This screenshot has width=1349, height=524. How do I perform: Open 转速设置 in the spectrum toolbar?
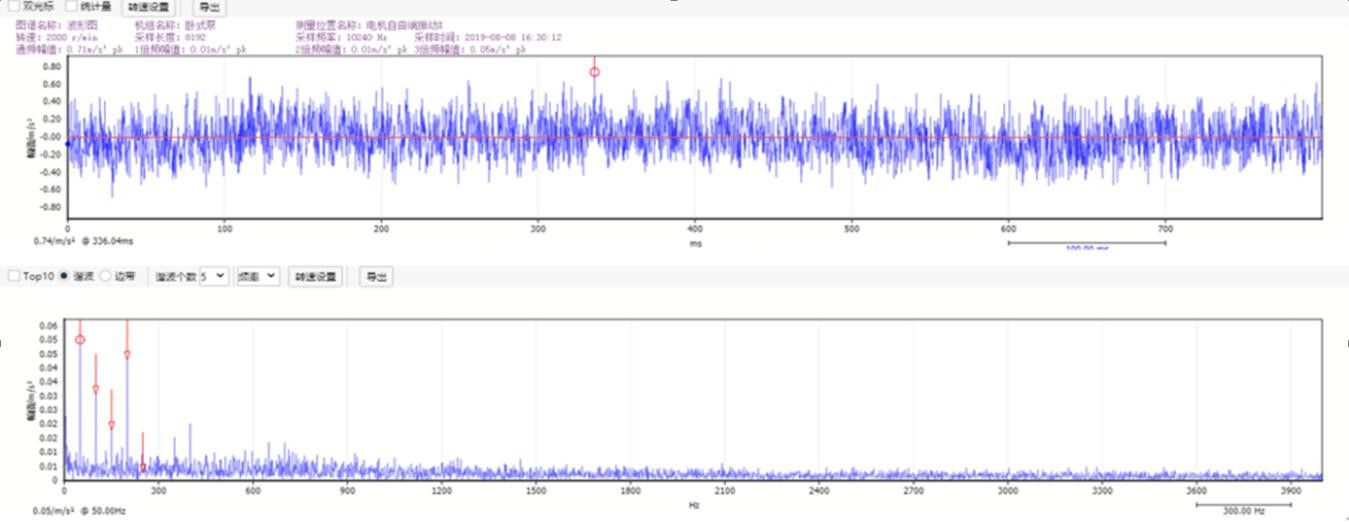[x=315, y=277]
